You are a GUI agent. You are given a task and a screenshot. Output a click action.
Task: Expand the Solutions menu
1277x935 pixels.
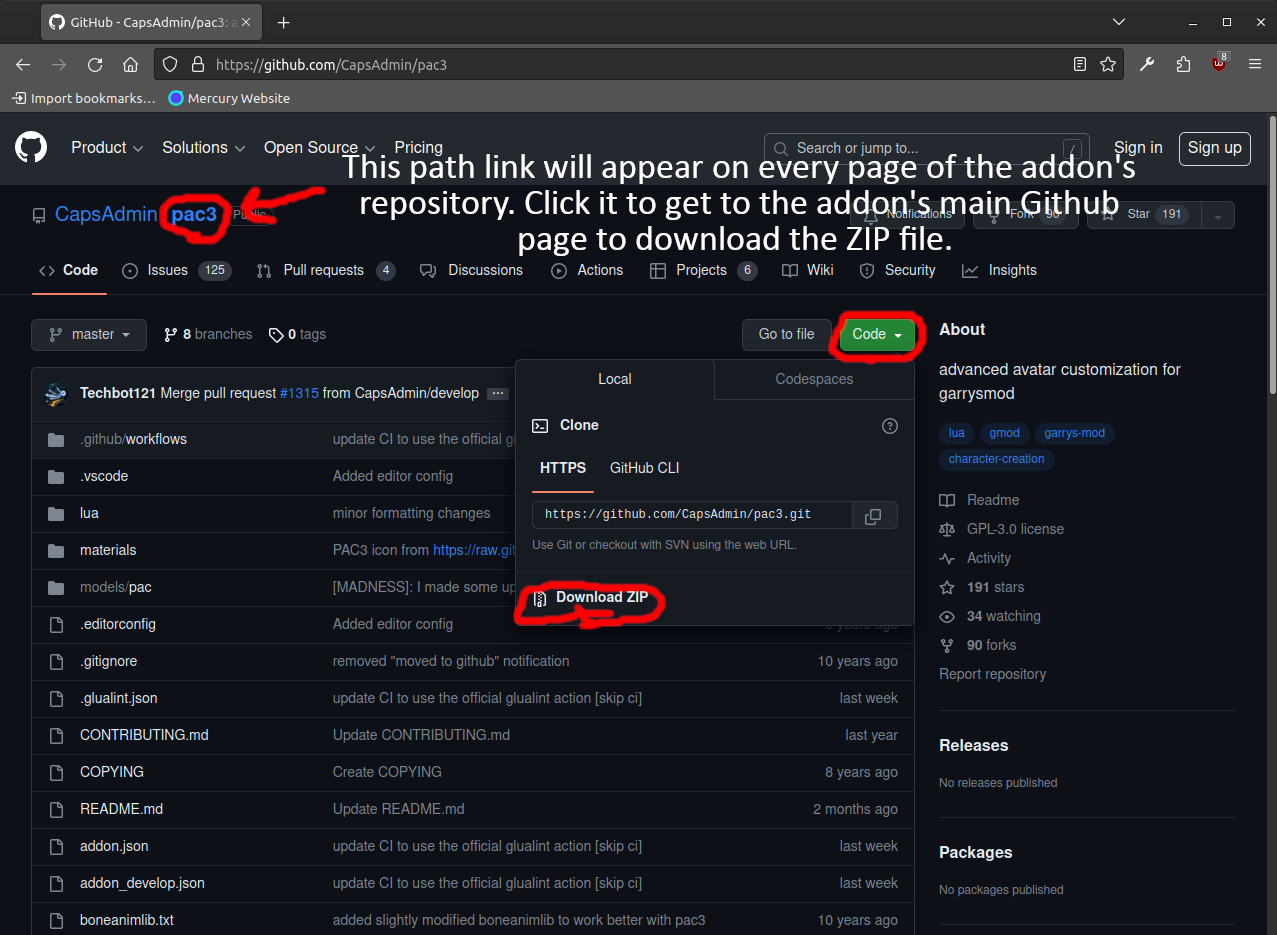coord(204,147)
